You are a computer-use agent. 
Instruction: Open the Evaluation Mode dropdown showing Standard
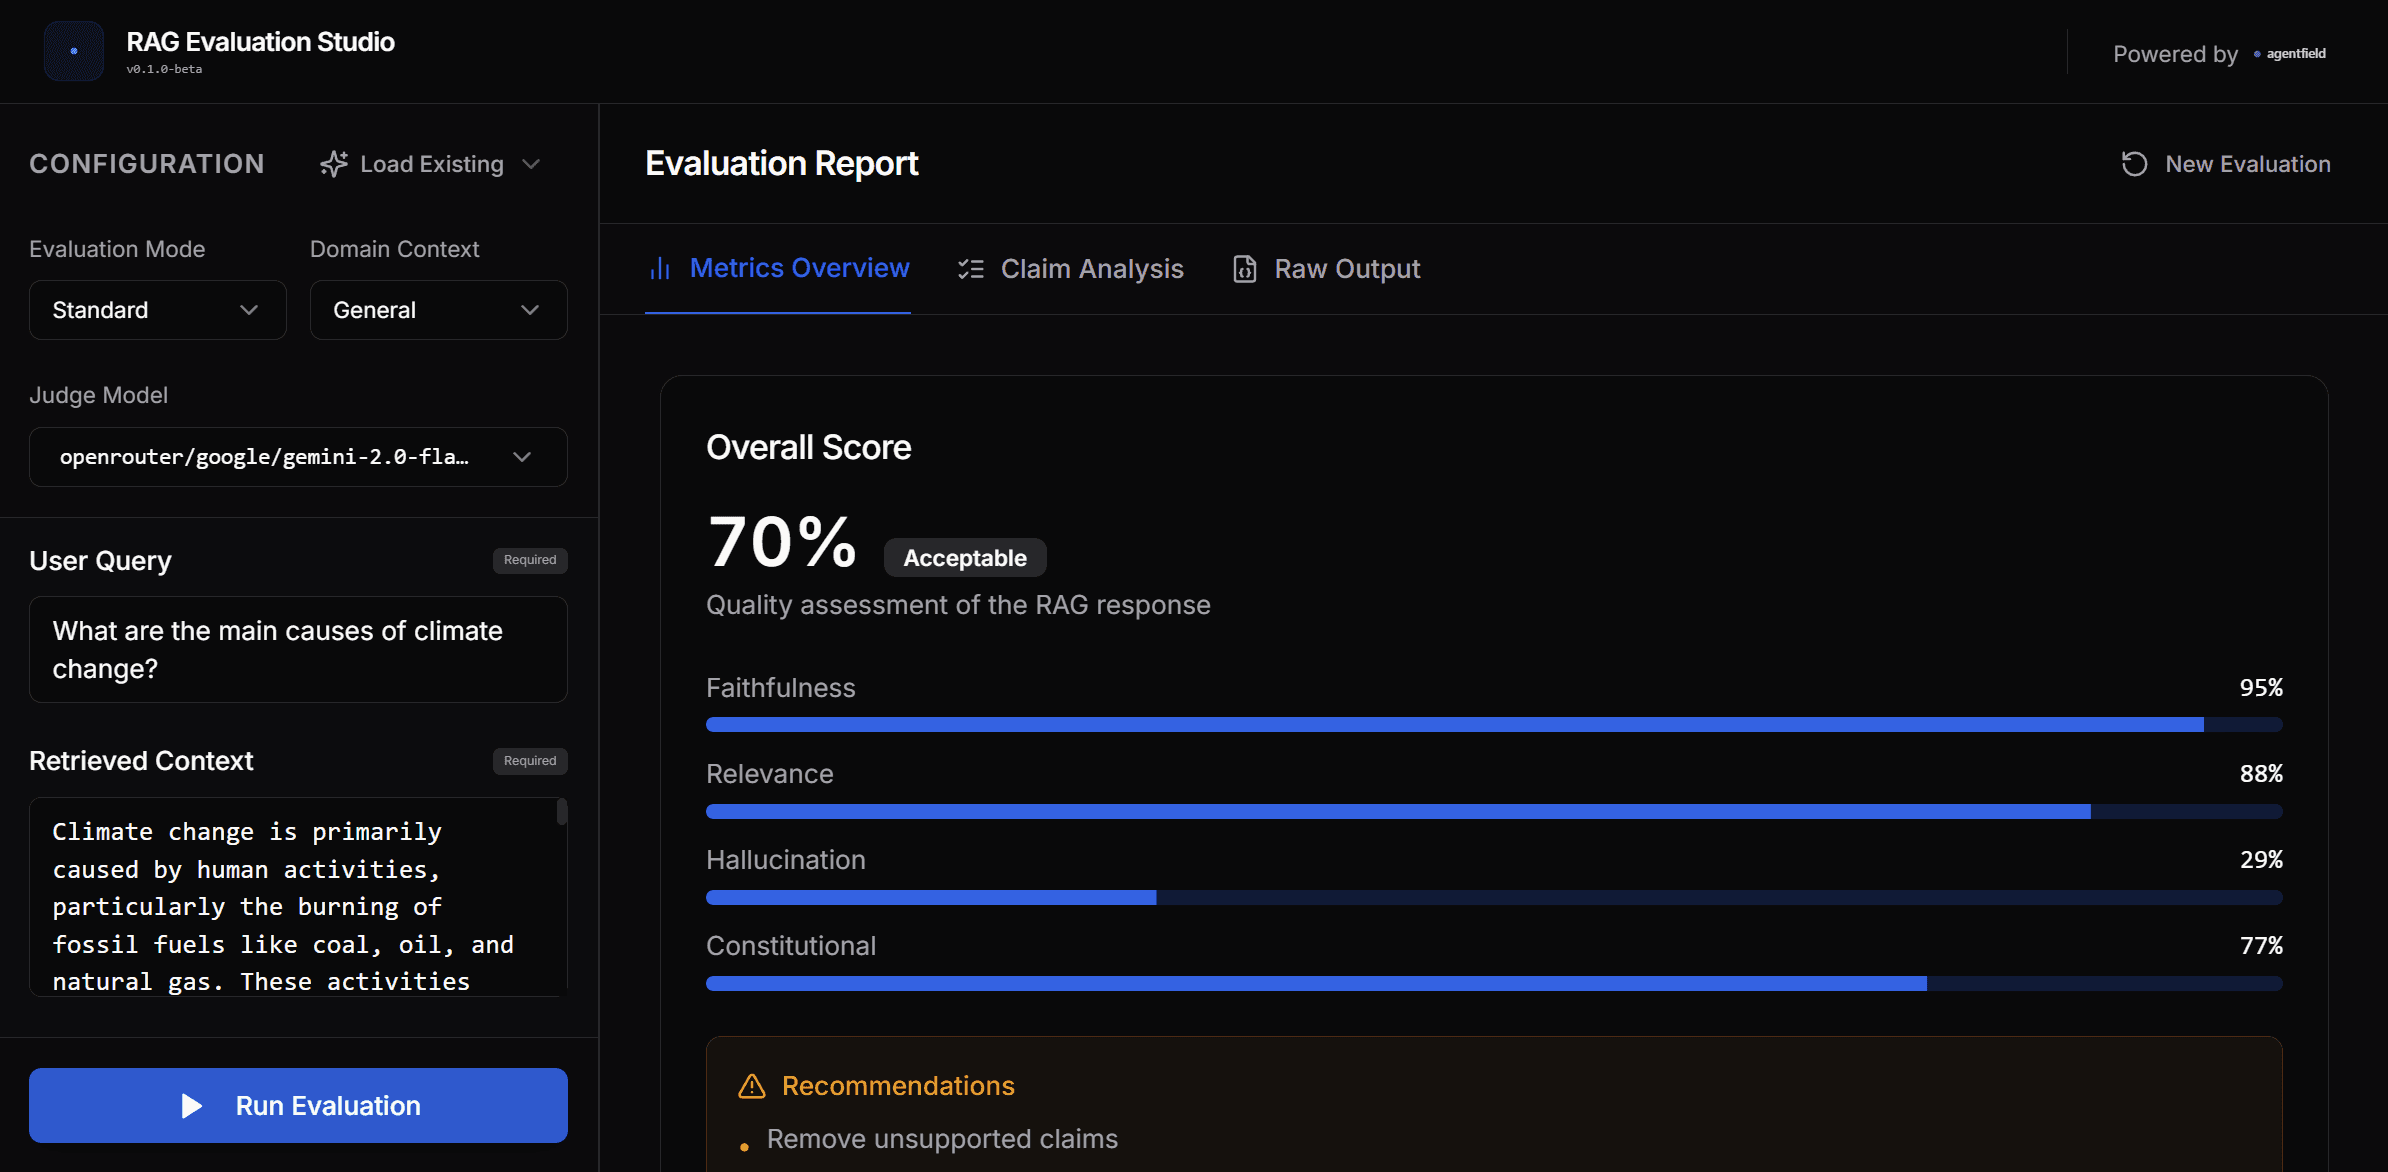(157, 310)
